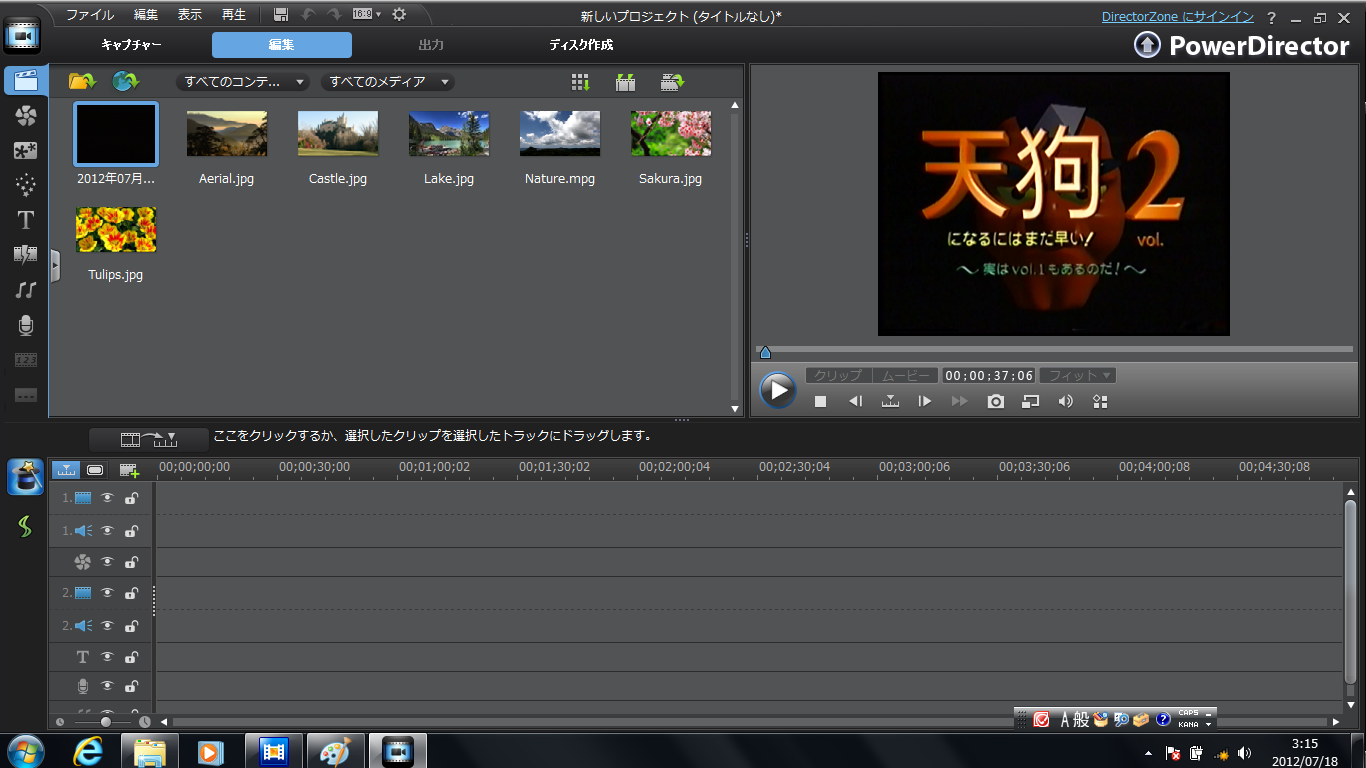Click the preview volume speaker icon

click(x=1065, y=401)
